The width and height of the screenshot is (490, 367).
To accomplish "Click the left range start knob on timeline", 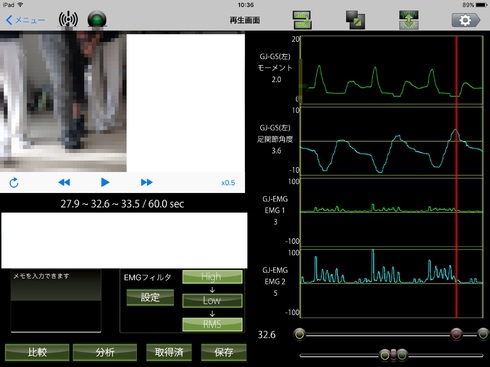I will pos(300,334).
